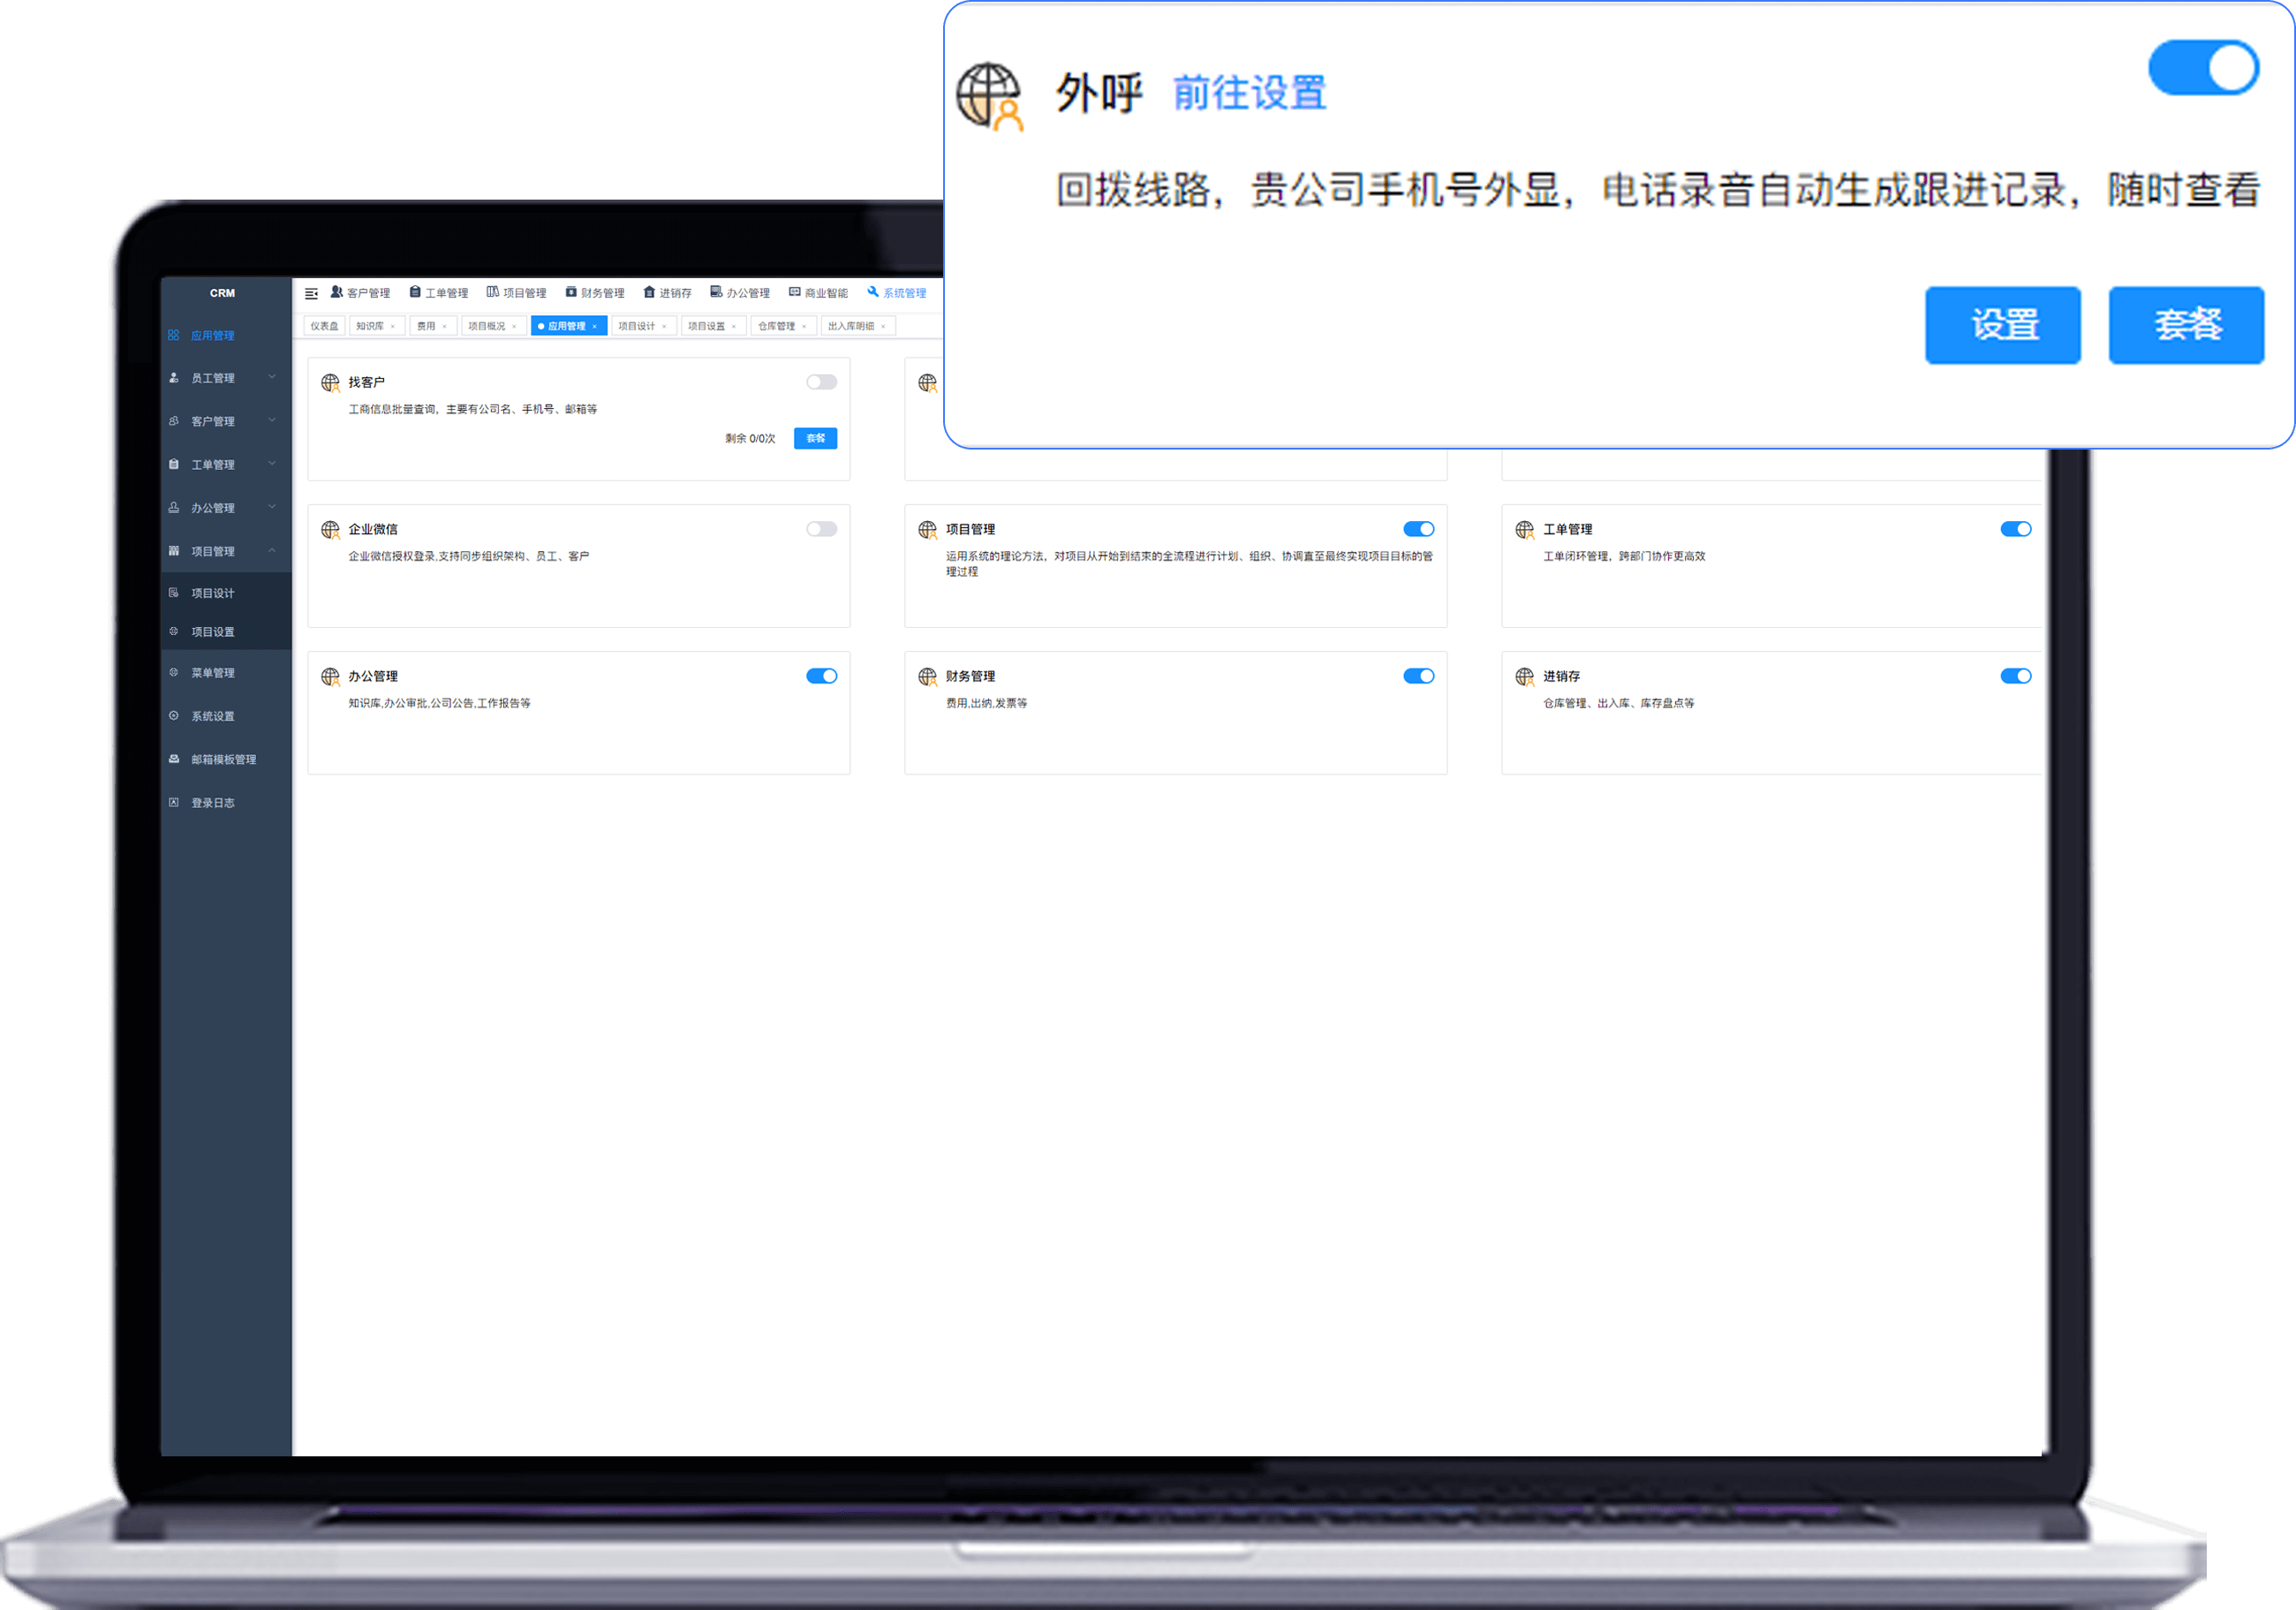The height and width of the screenshot is (1610, 2296).
Task: Open 工单管理 from the top menu icon
Action: pos(416,293)
